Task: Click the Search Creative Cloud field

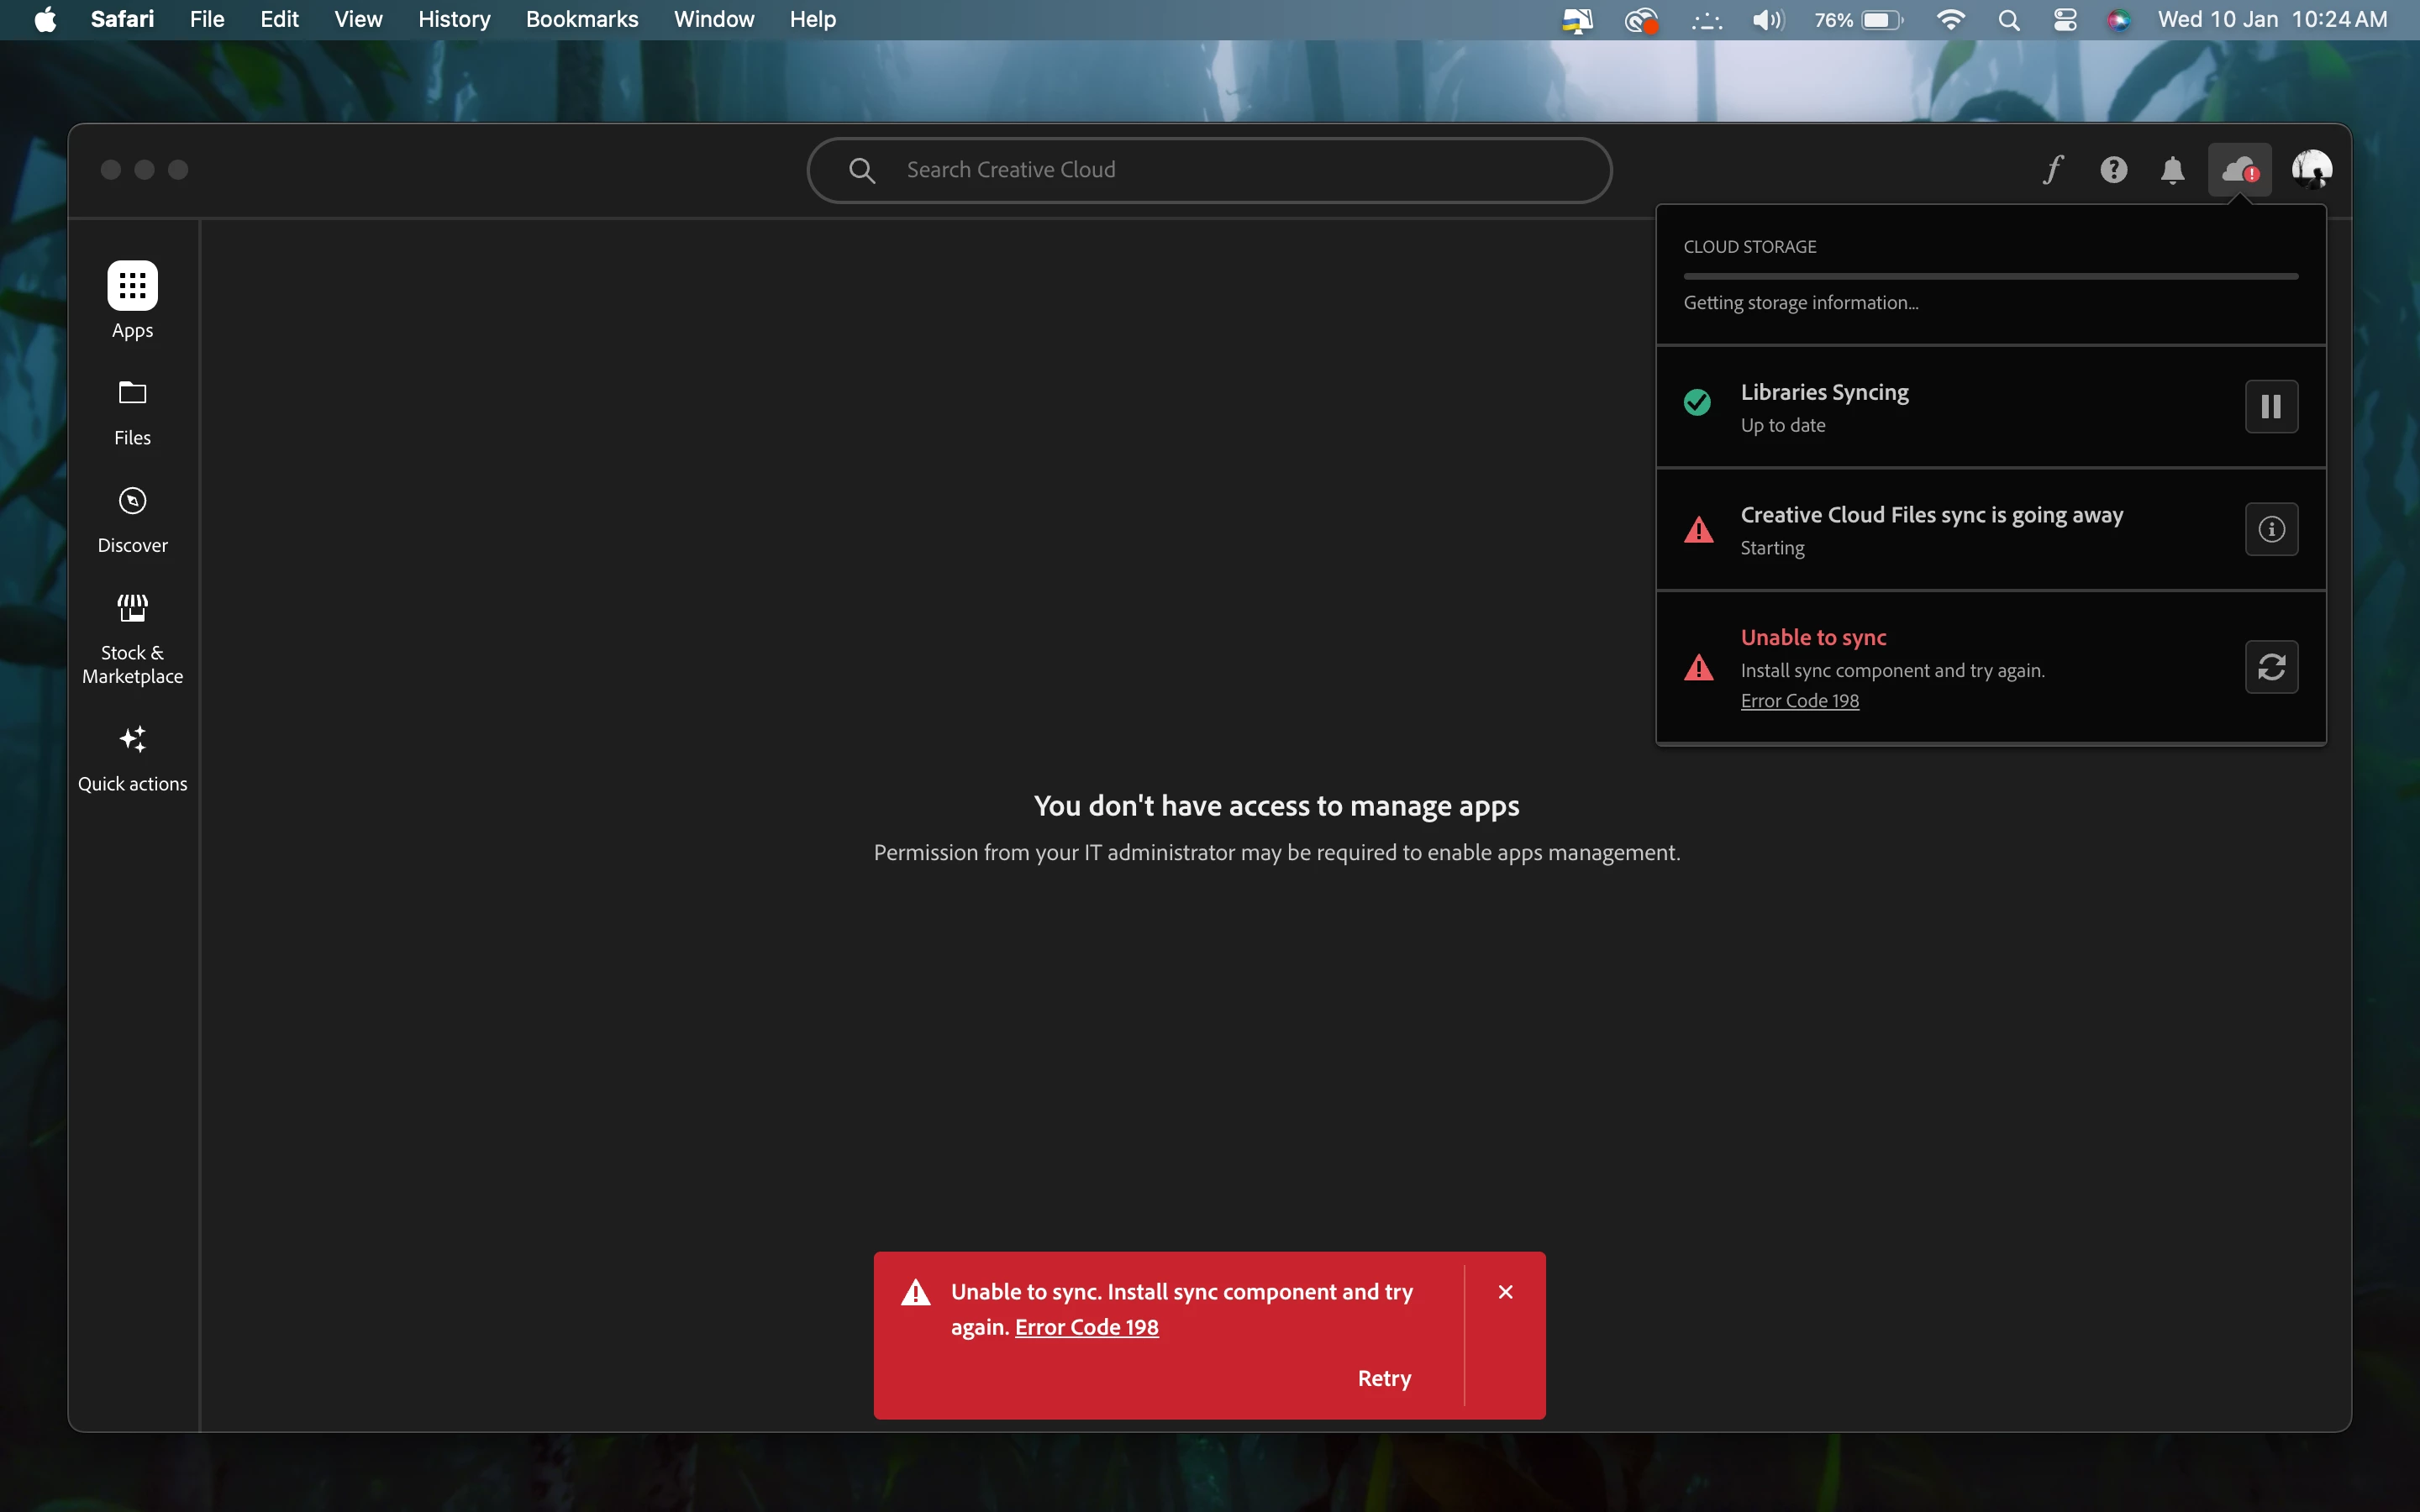Action: (1210, 170)
